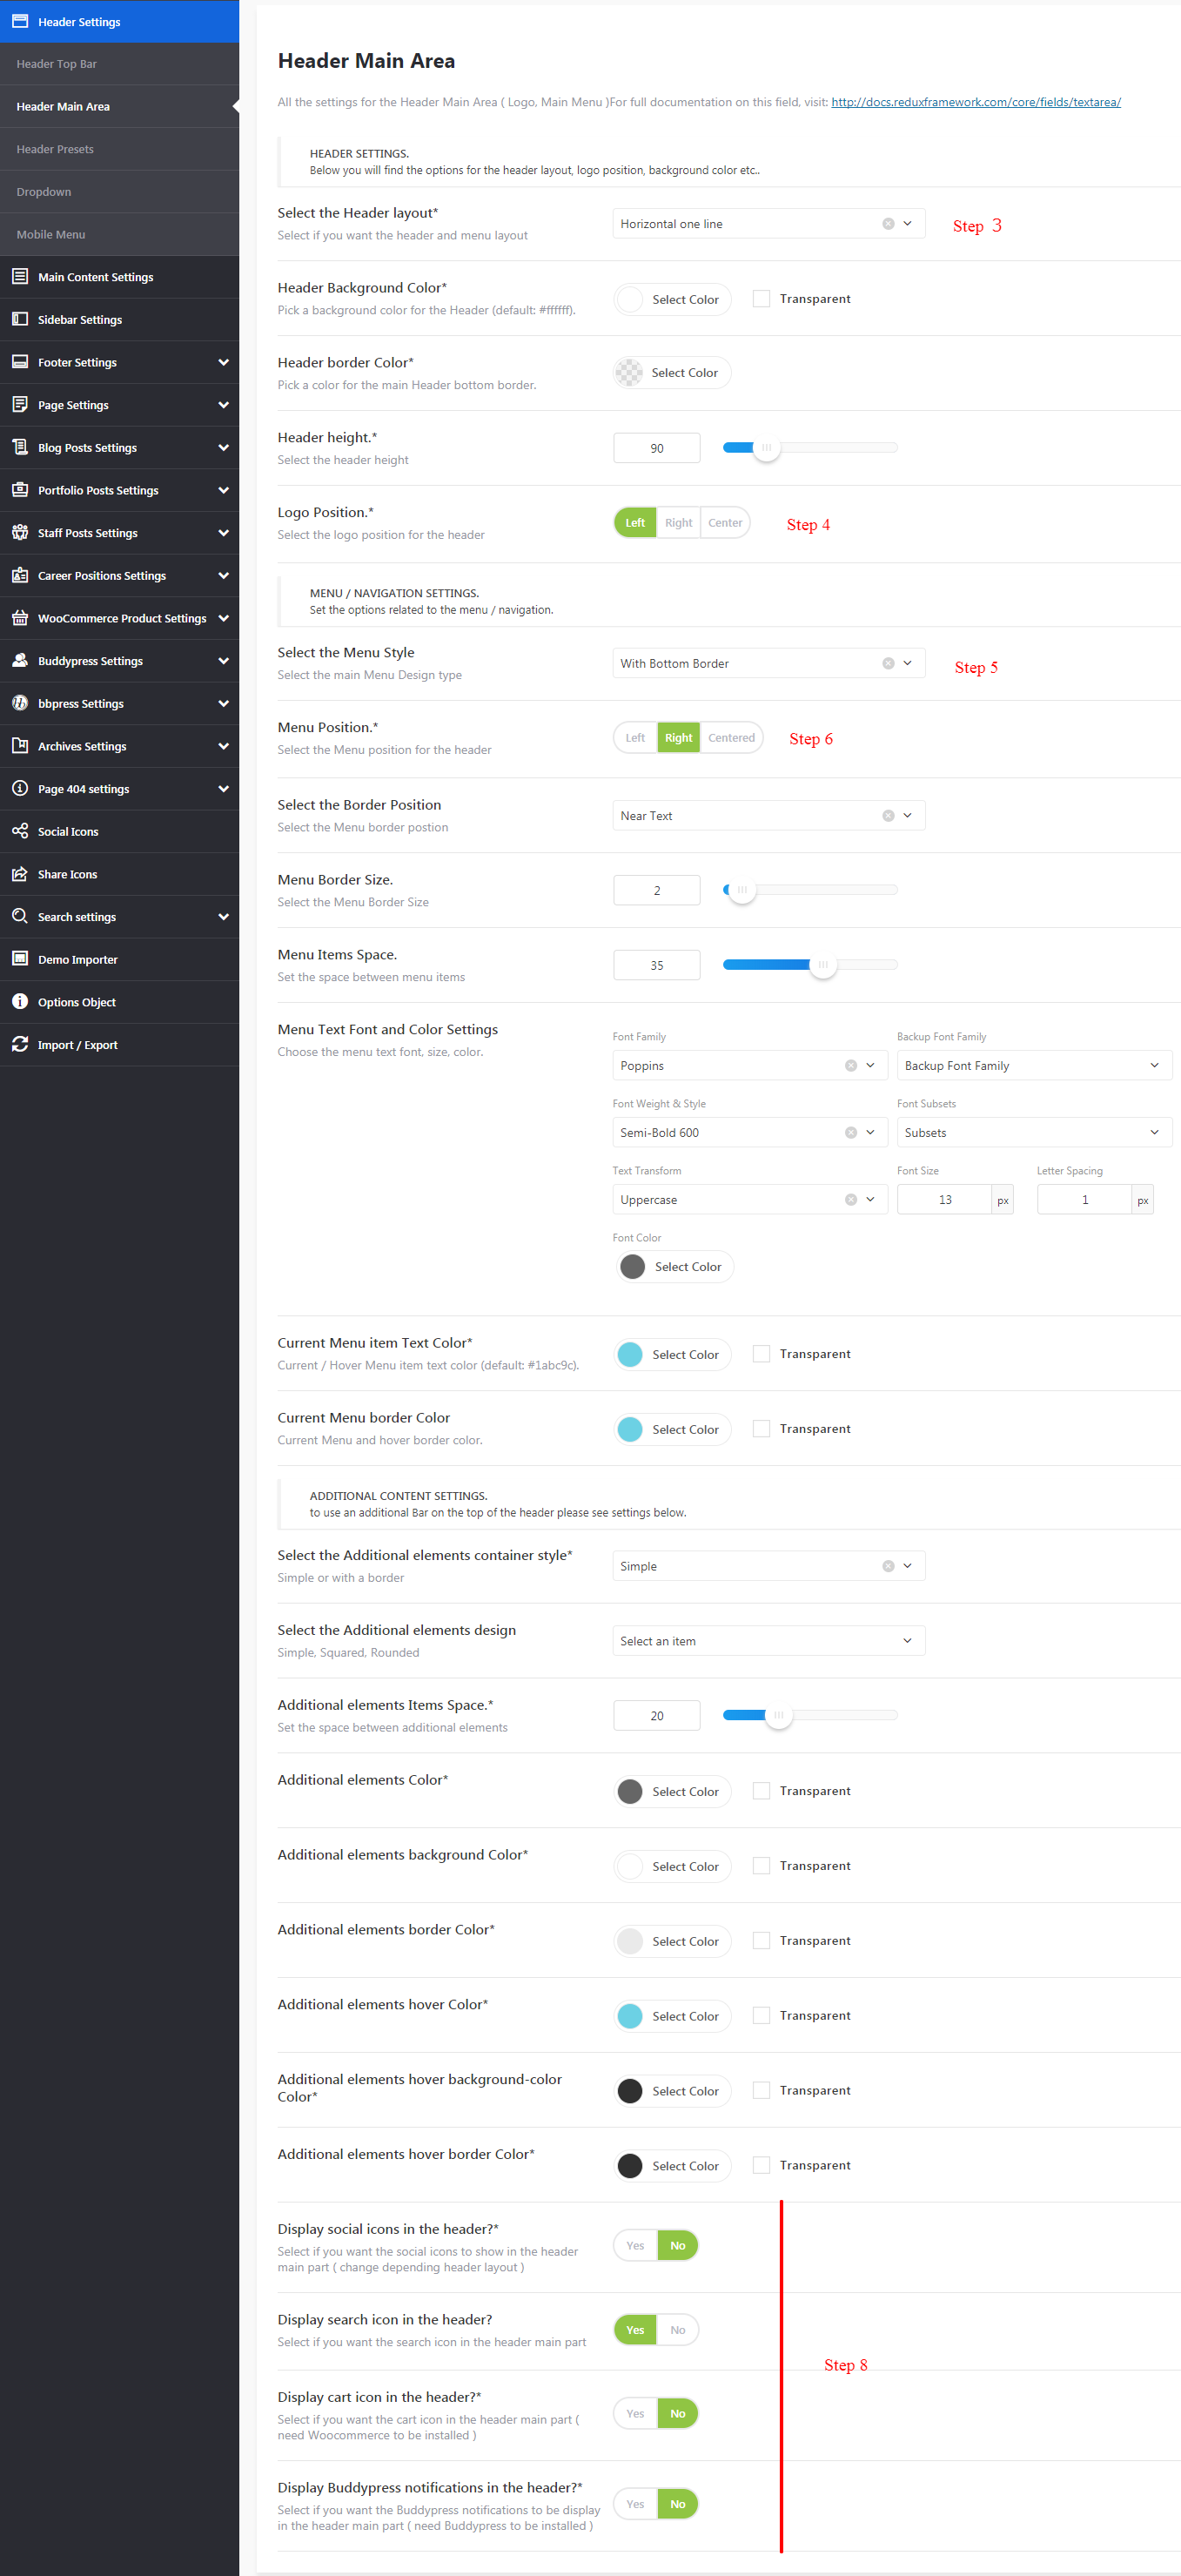
Task: Open the Redux framework documentation link
Action: pos(975,102)
